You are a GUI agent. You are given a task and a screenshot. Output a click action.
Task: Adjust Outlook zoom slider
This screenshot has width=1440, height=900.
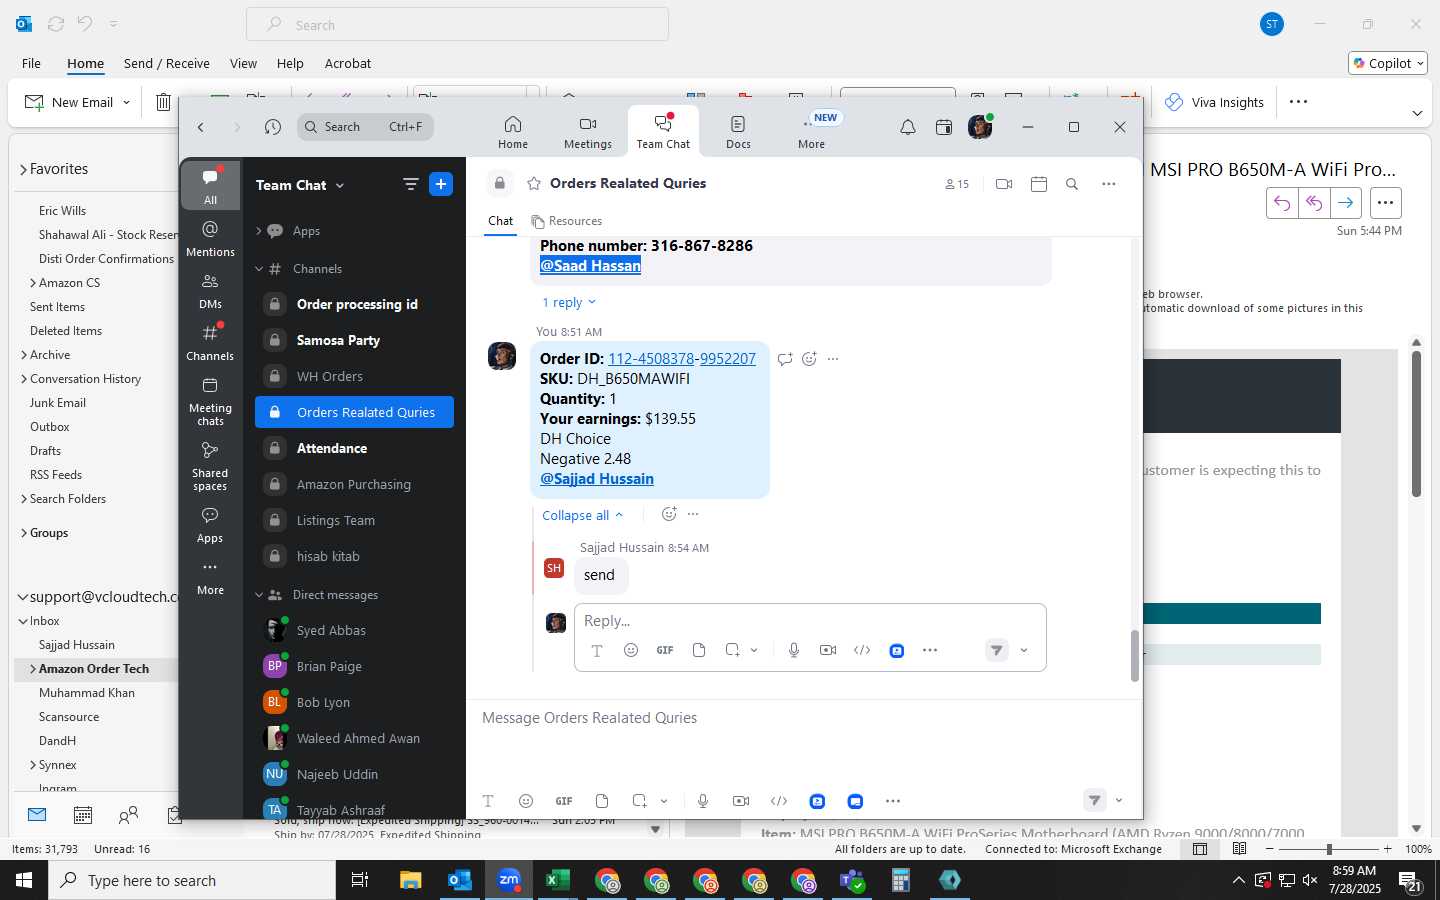tap(1329, 849)
